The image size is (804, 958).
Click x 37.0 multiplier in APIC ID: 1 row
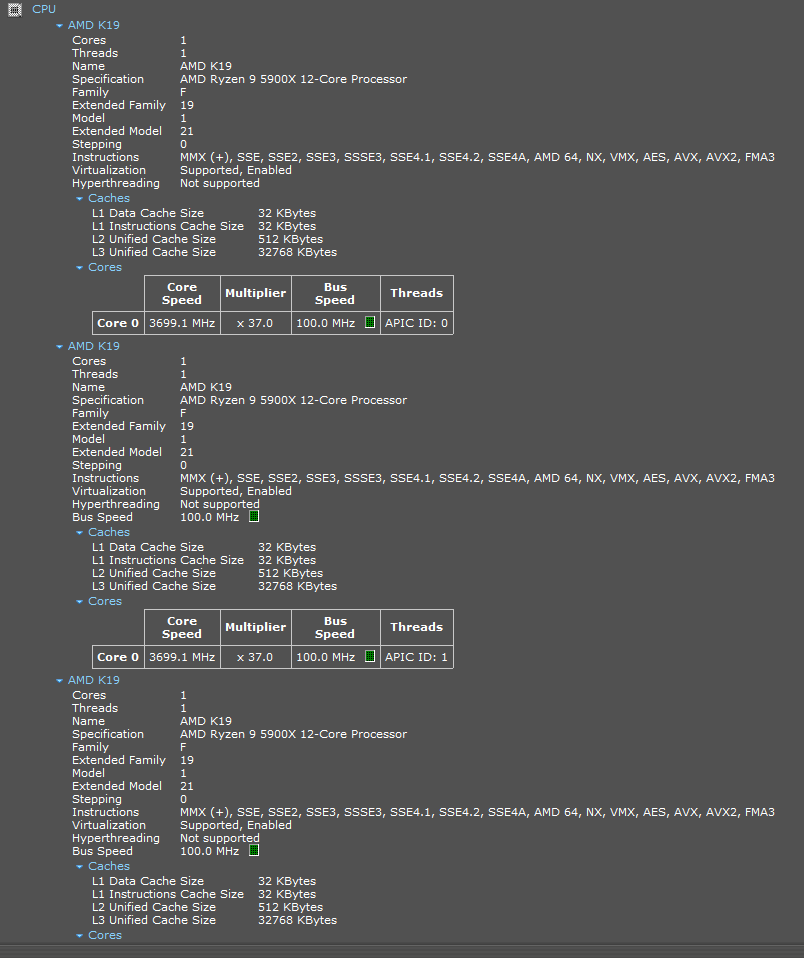(x=255, y=657)
